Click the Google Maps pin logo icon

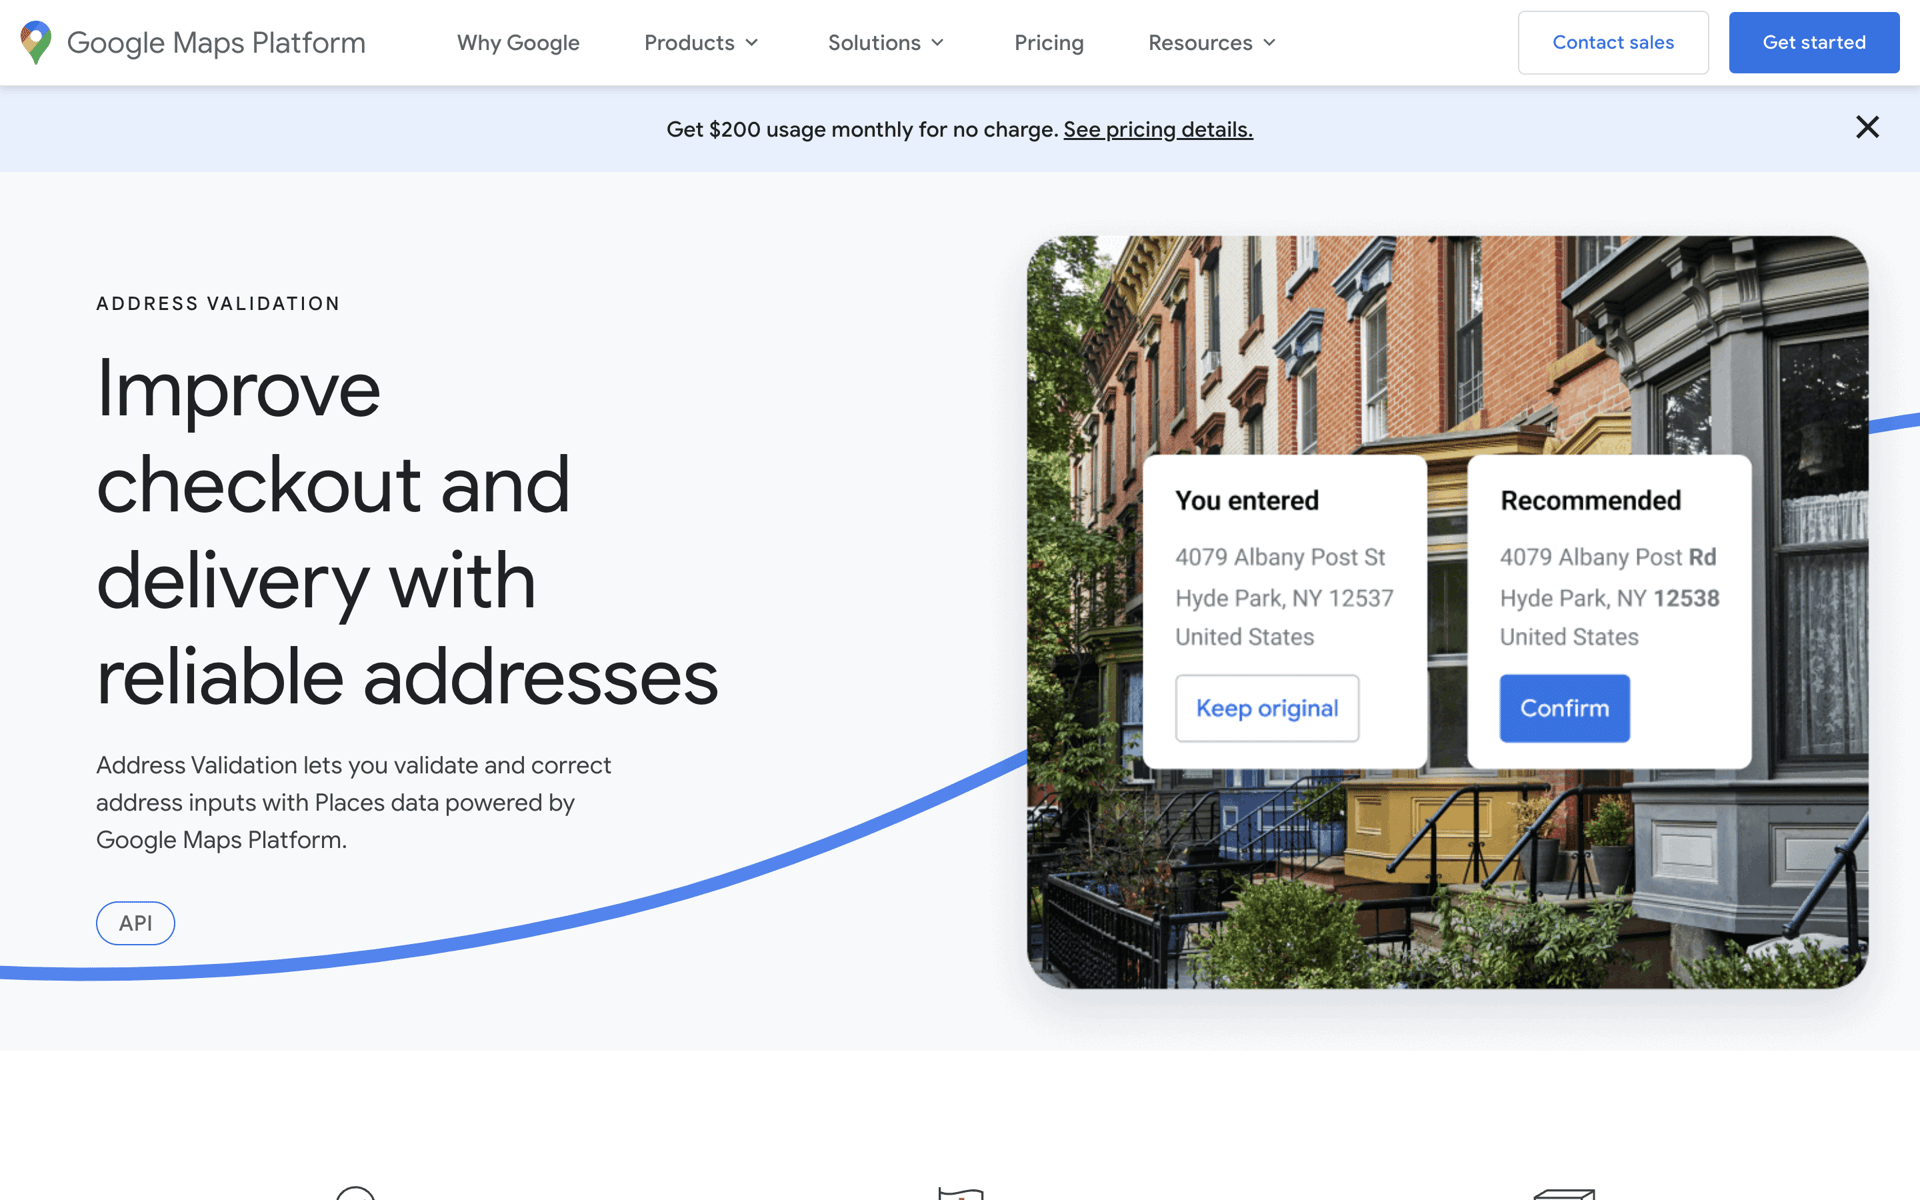[36, 42]
